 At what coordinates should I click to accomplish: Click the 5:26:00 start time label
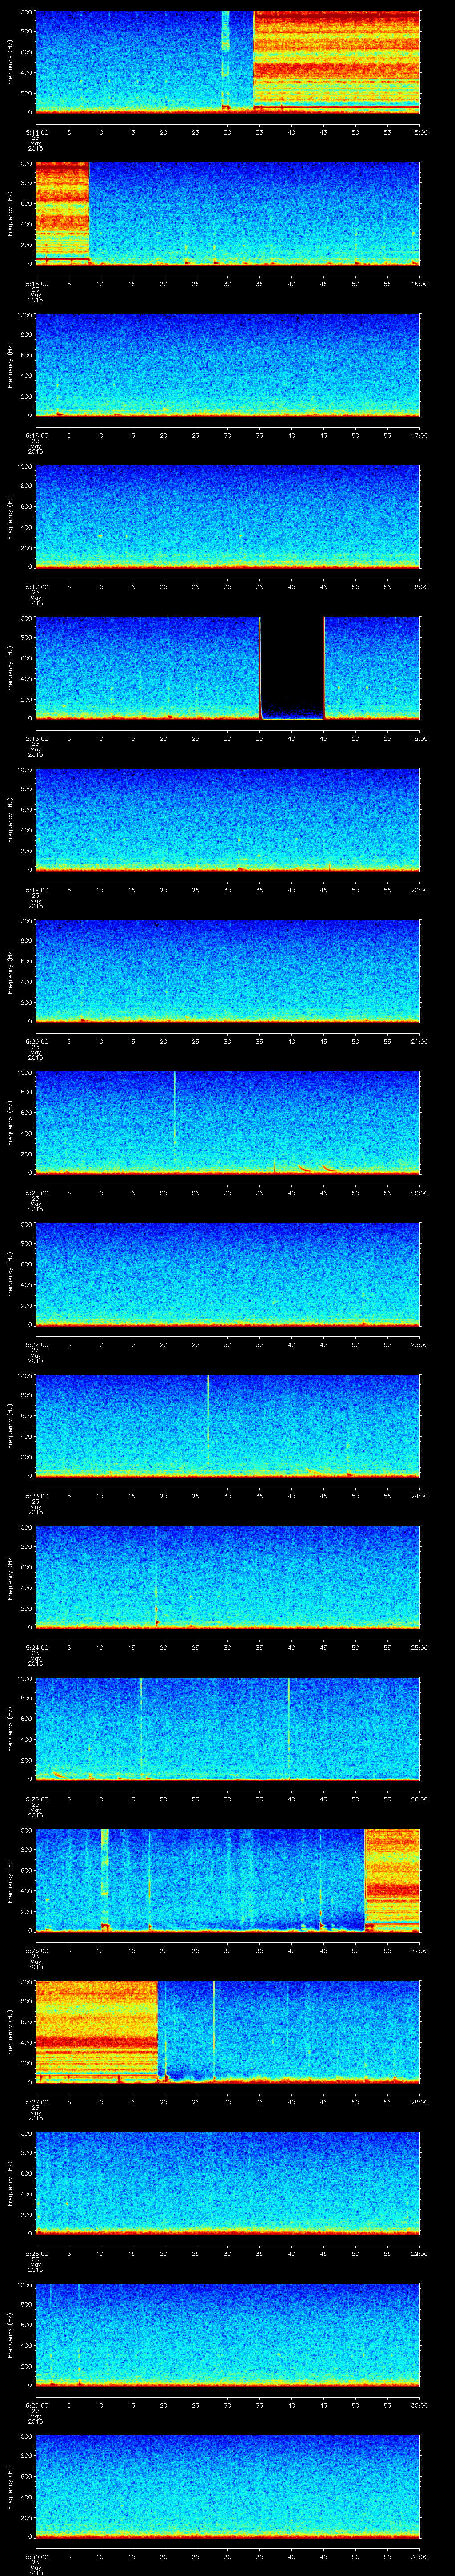point(36,1950)
